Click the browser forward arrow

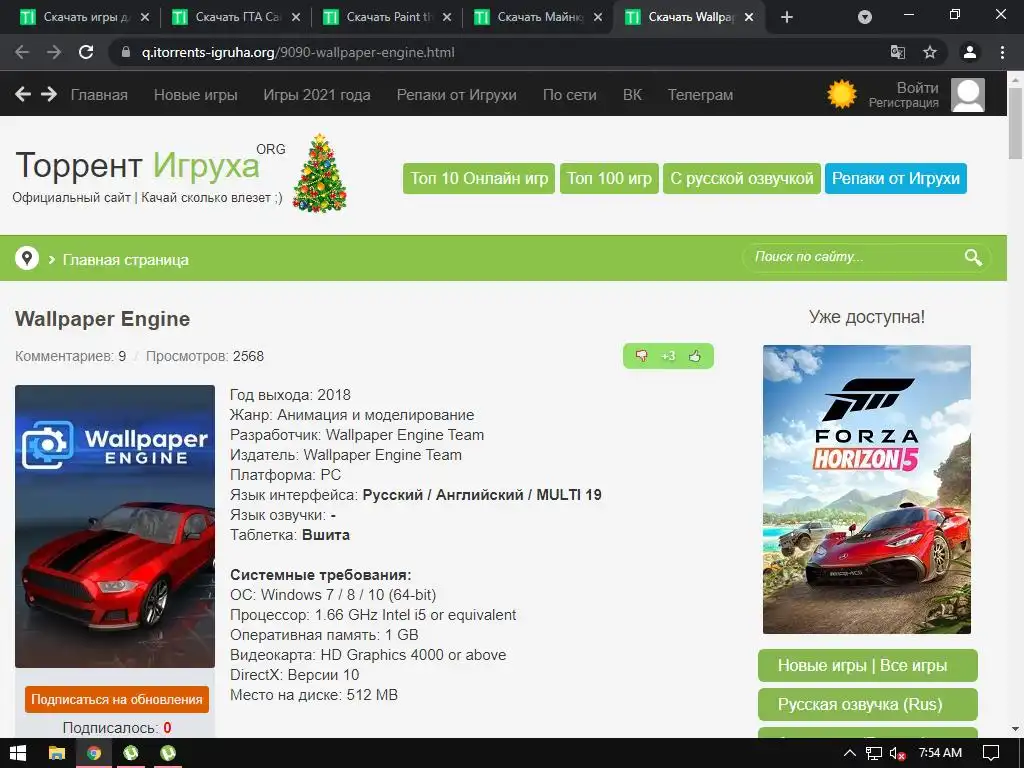point(54,52)
